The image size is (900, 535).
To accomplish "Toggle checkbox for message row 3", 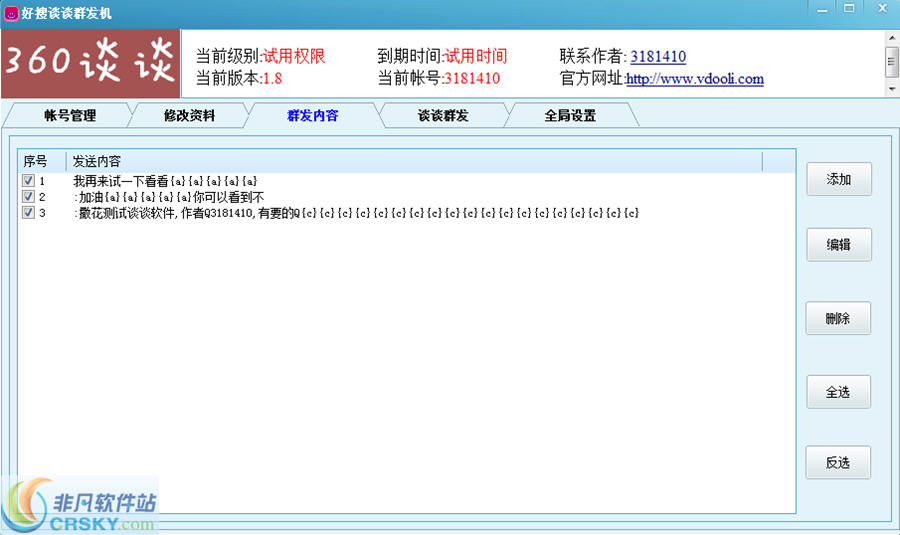I will (28, 212).
